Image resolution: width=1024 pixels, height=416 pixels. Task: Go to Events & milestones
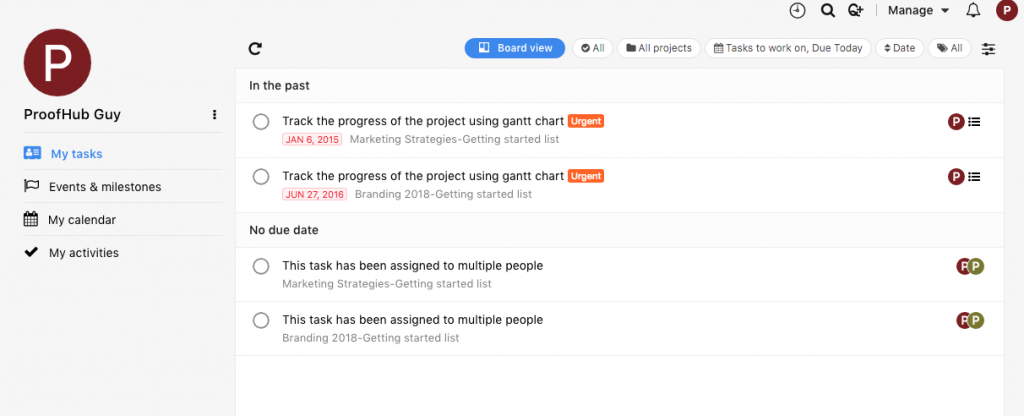(105, 187)
